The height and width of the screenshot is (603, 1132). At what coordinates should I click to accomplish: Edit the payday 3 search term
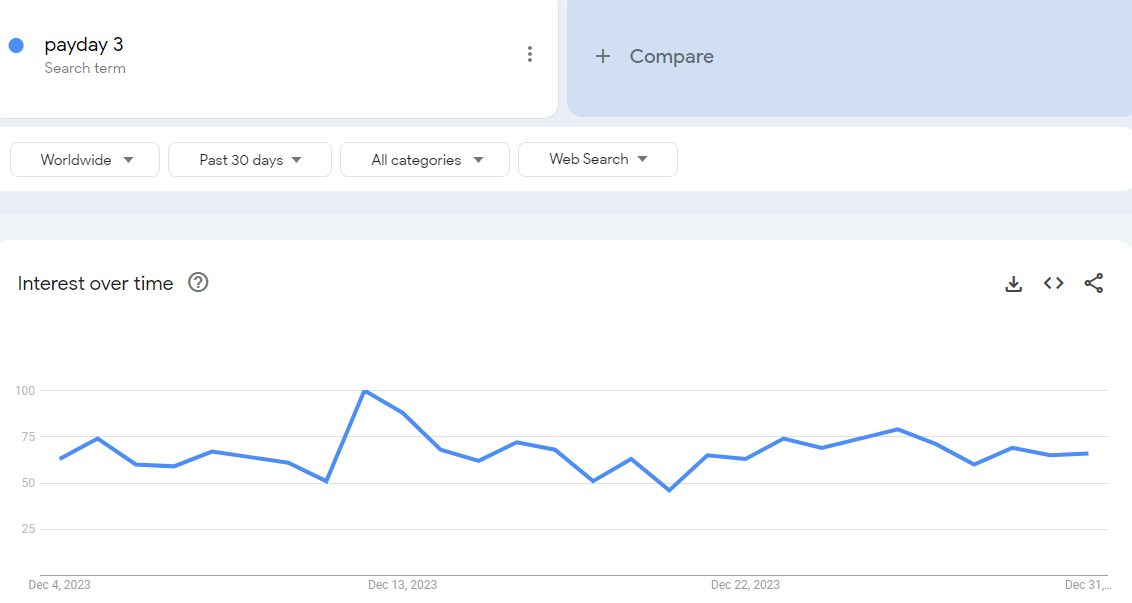84,45
